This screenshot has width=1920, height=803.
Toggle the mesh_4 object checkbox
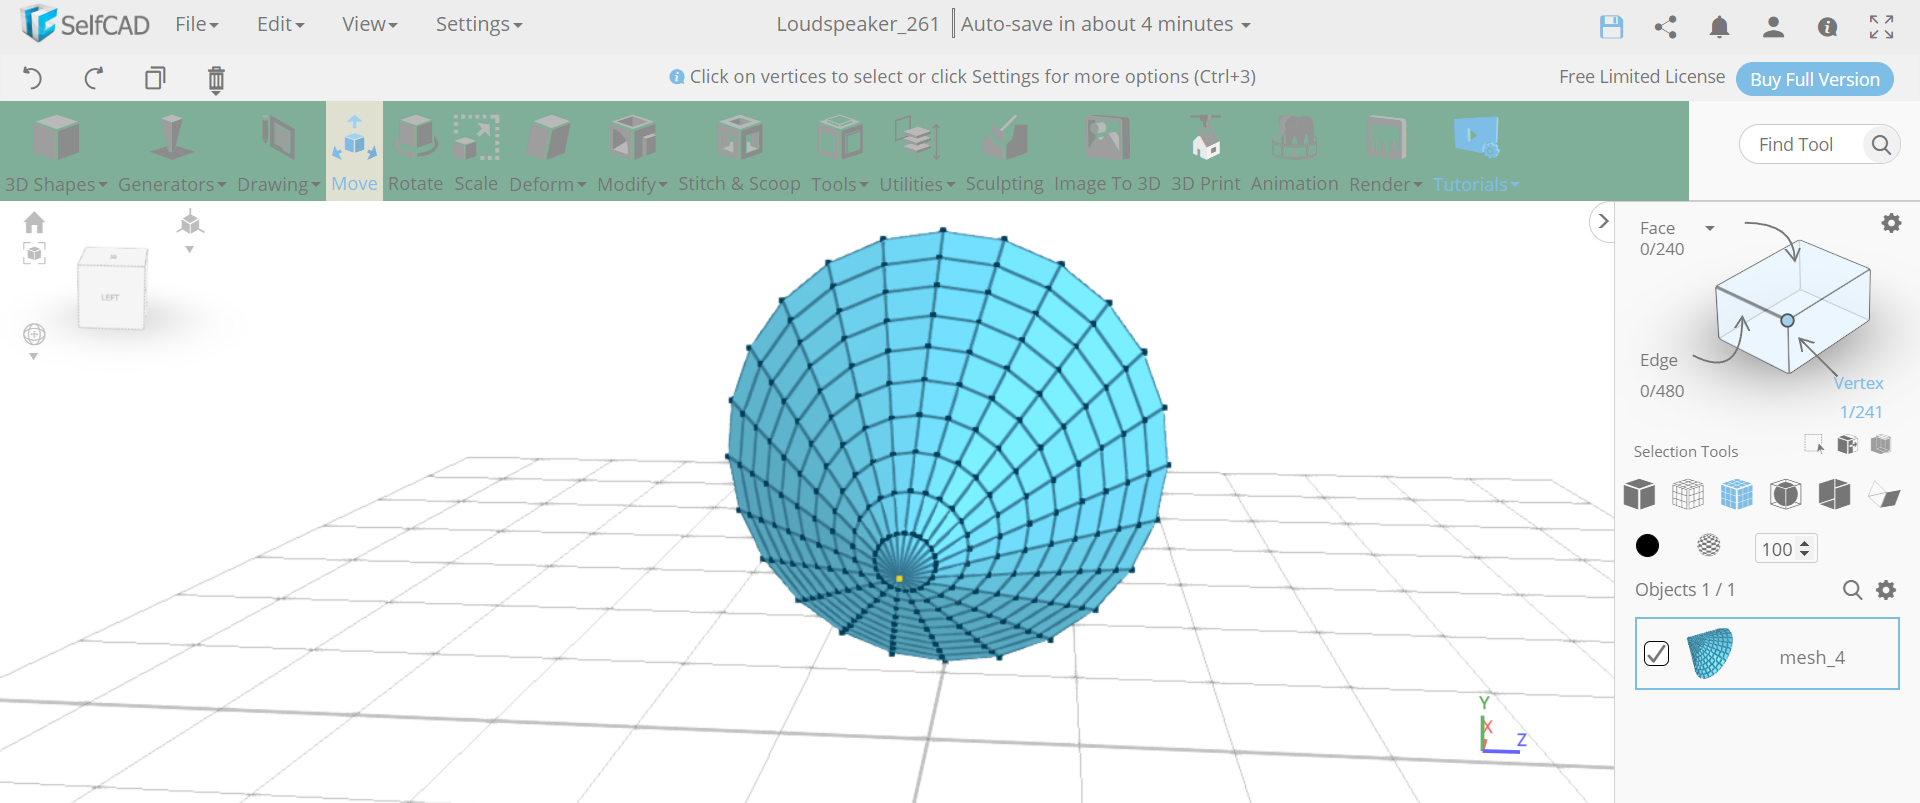[x=1656, y=653]
